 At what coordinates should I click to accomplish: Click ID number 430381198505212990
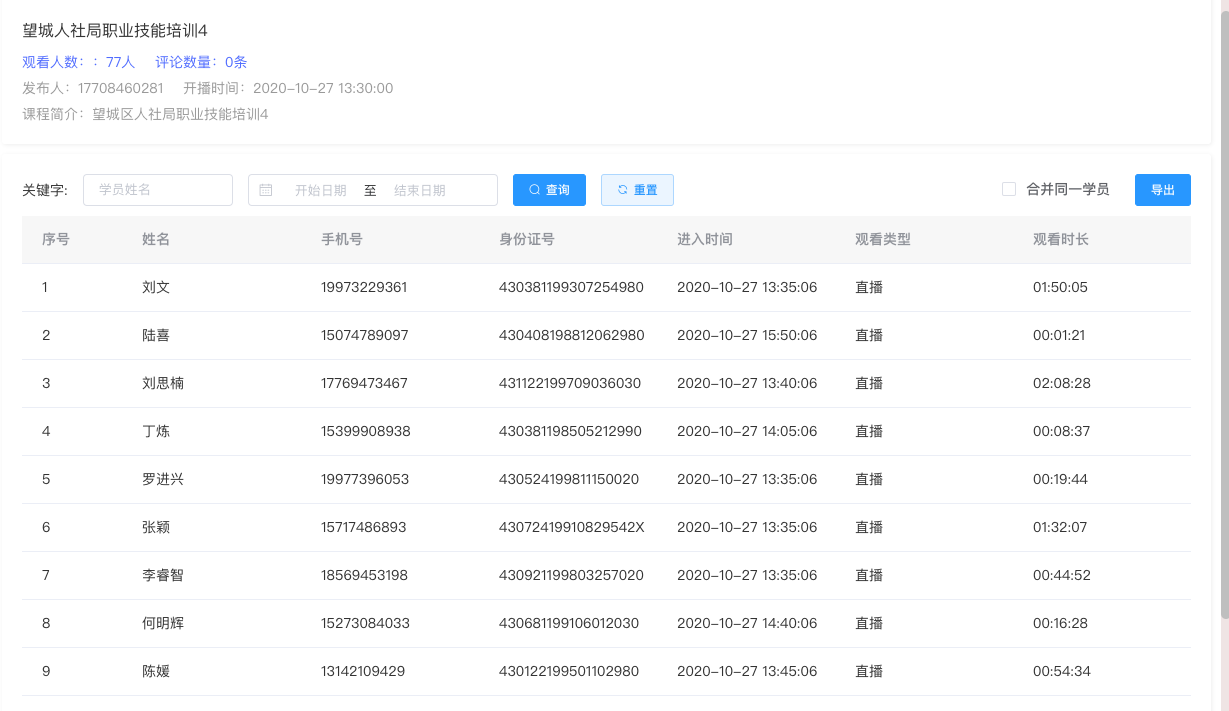(570, 432)
